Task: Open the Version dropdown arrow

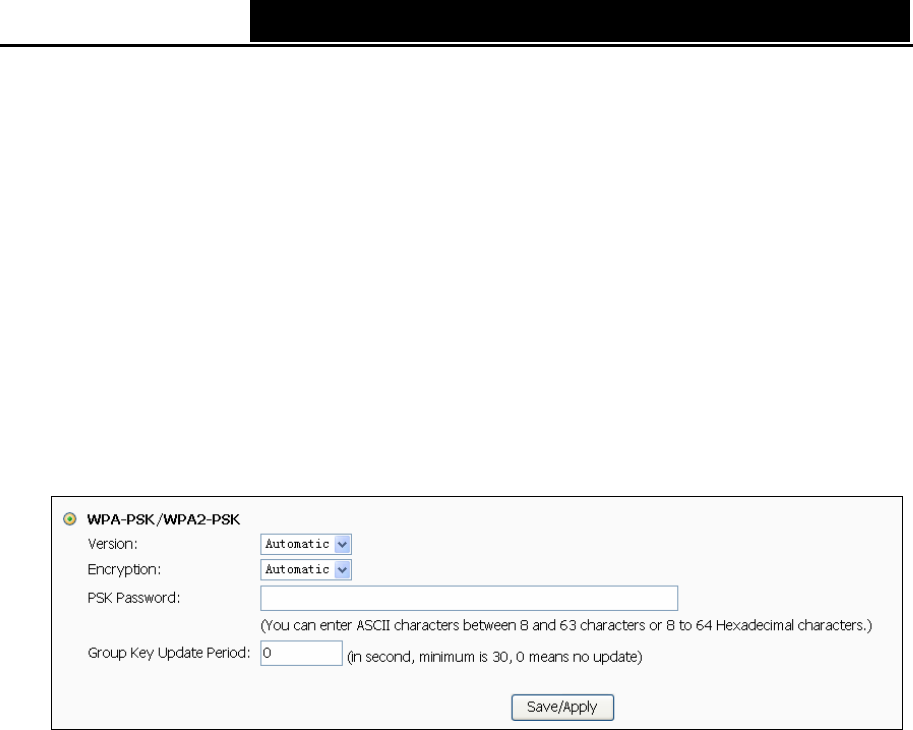Action: pos(342,544)
